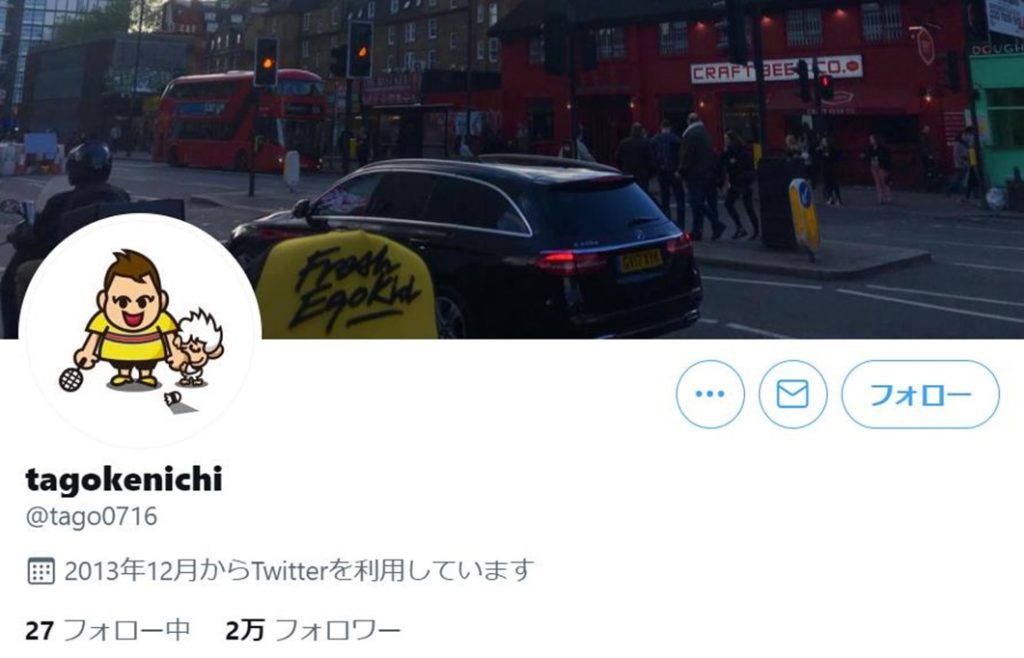Click the calendar icon beside join date
The height and width of the screenshot is (658, 1024).
[40, 571]
